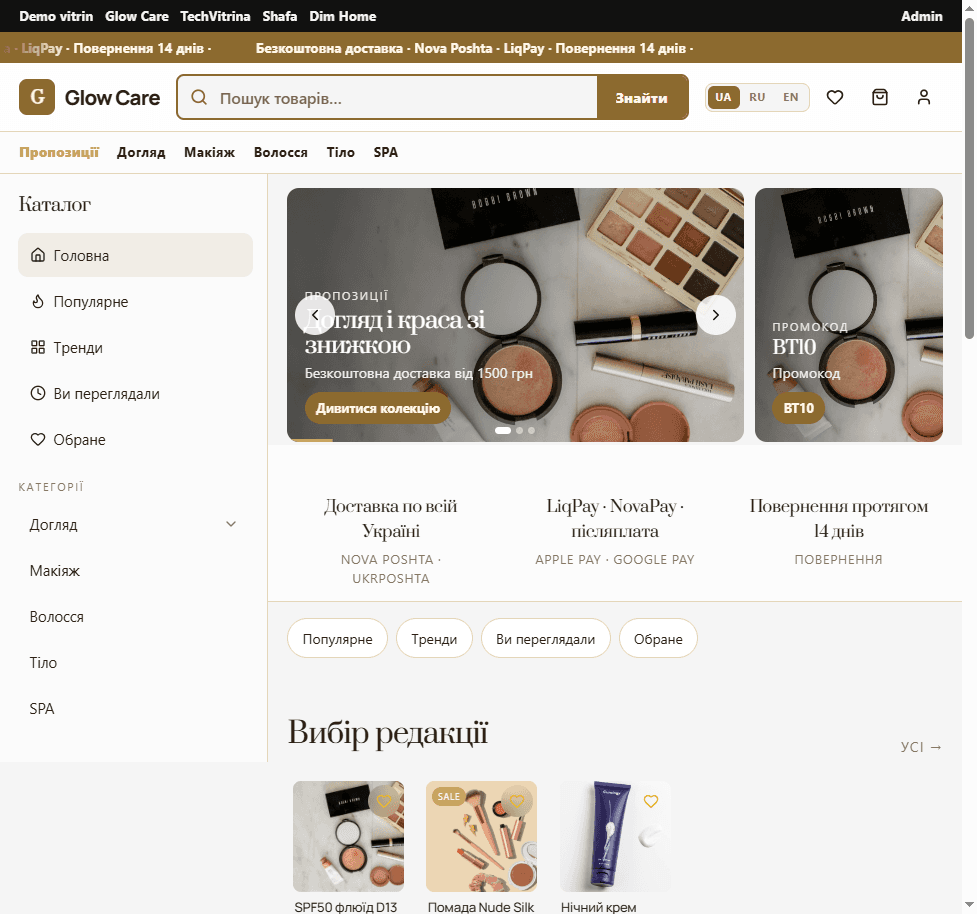Select the Ви переглядали filter chip

pos(545,639)
